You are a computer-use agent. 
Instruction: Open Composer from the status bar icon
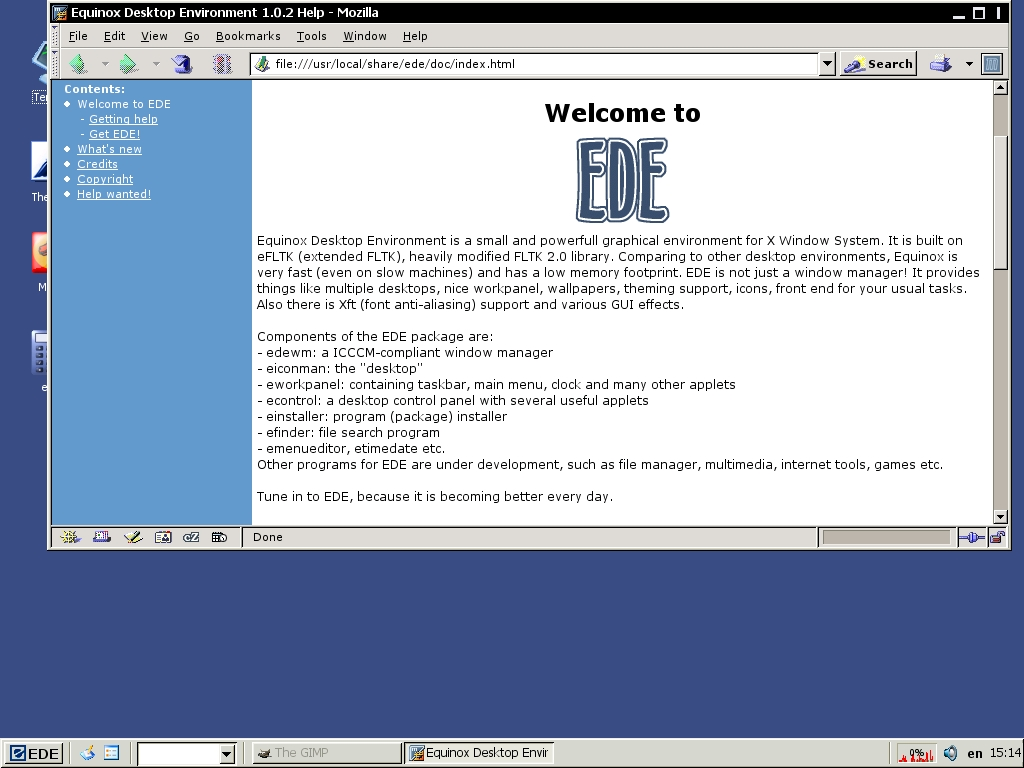point(133,537)
